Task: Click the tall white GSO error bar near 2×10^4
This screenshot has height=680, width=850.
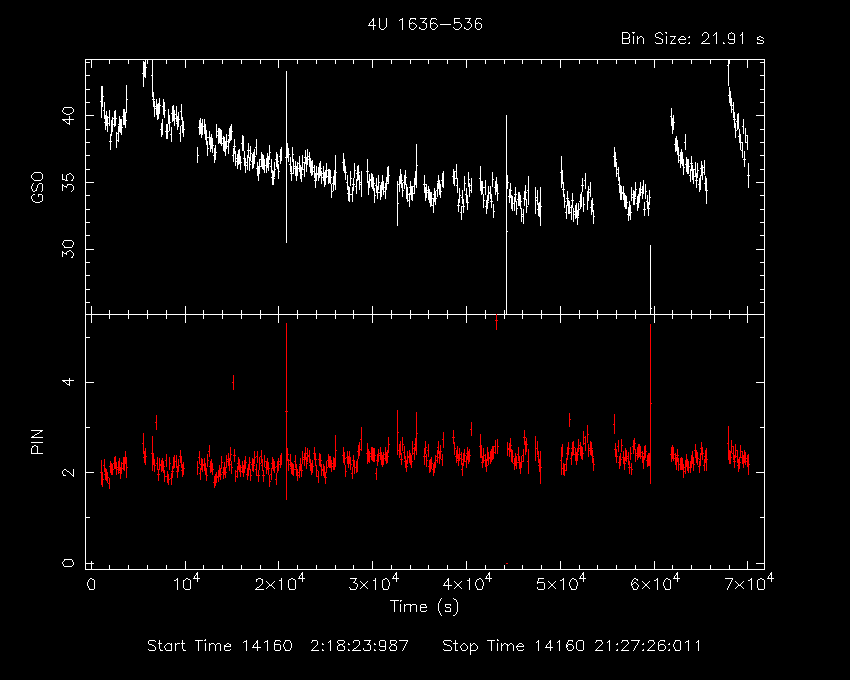Action: click(x=286, y=157)
